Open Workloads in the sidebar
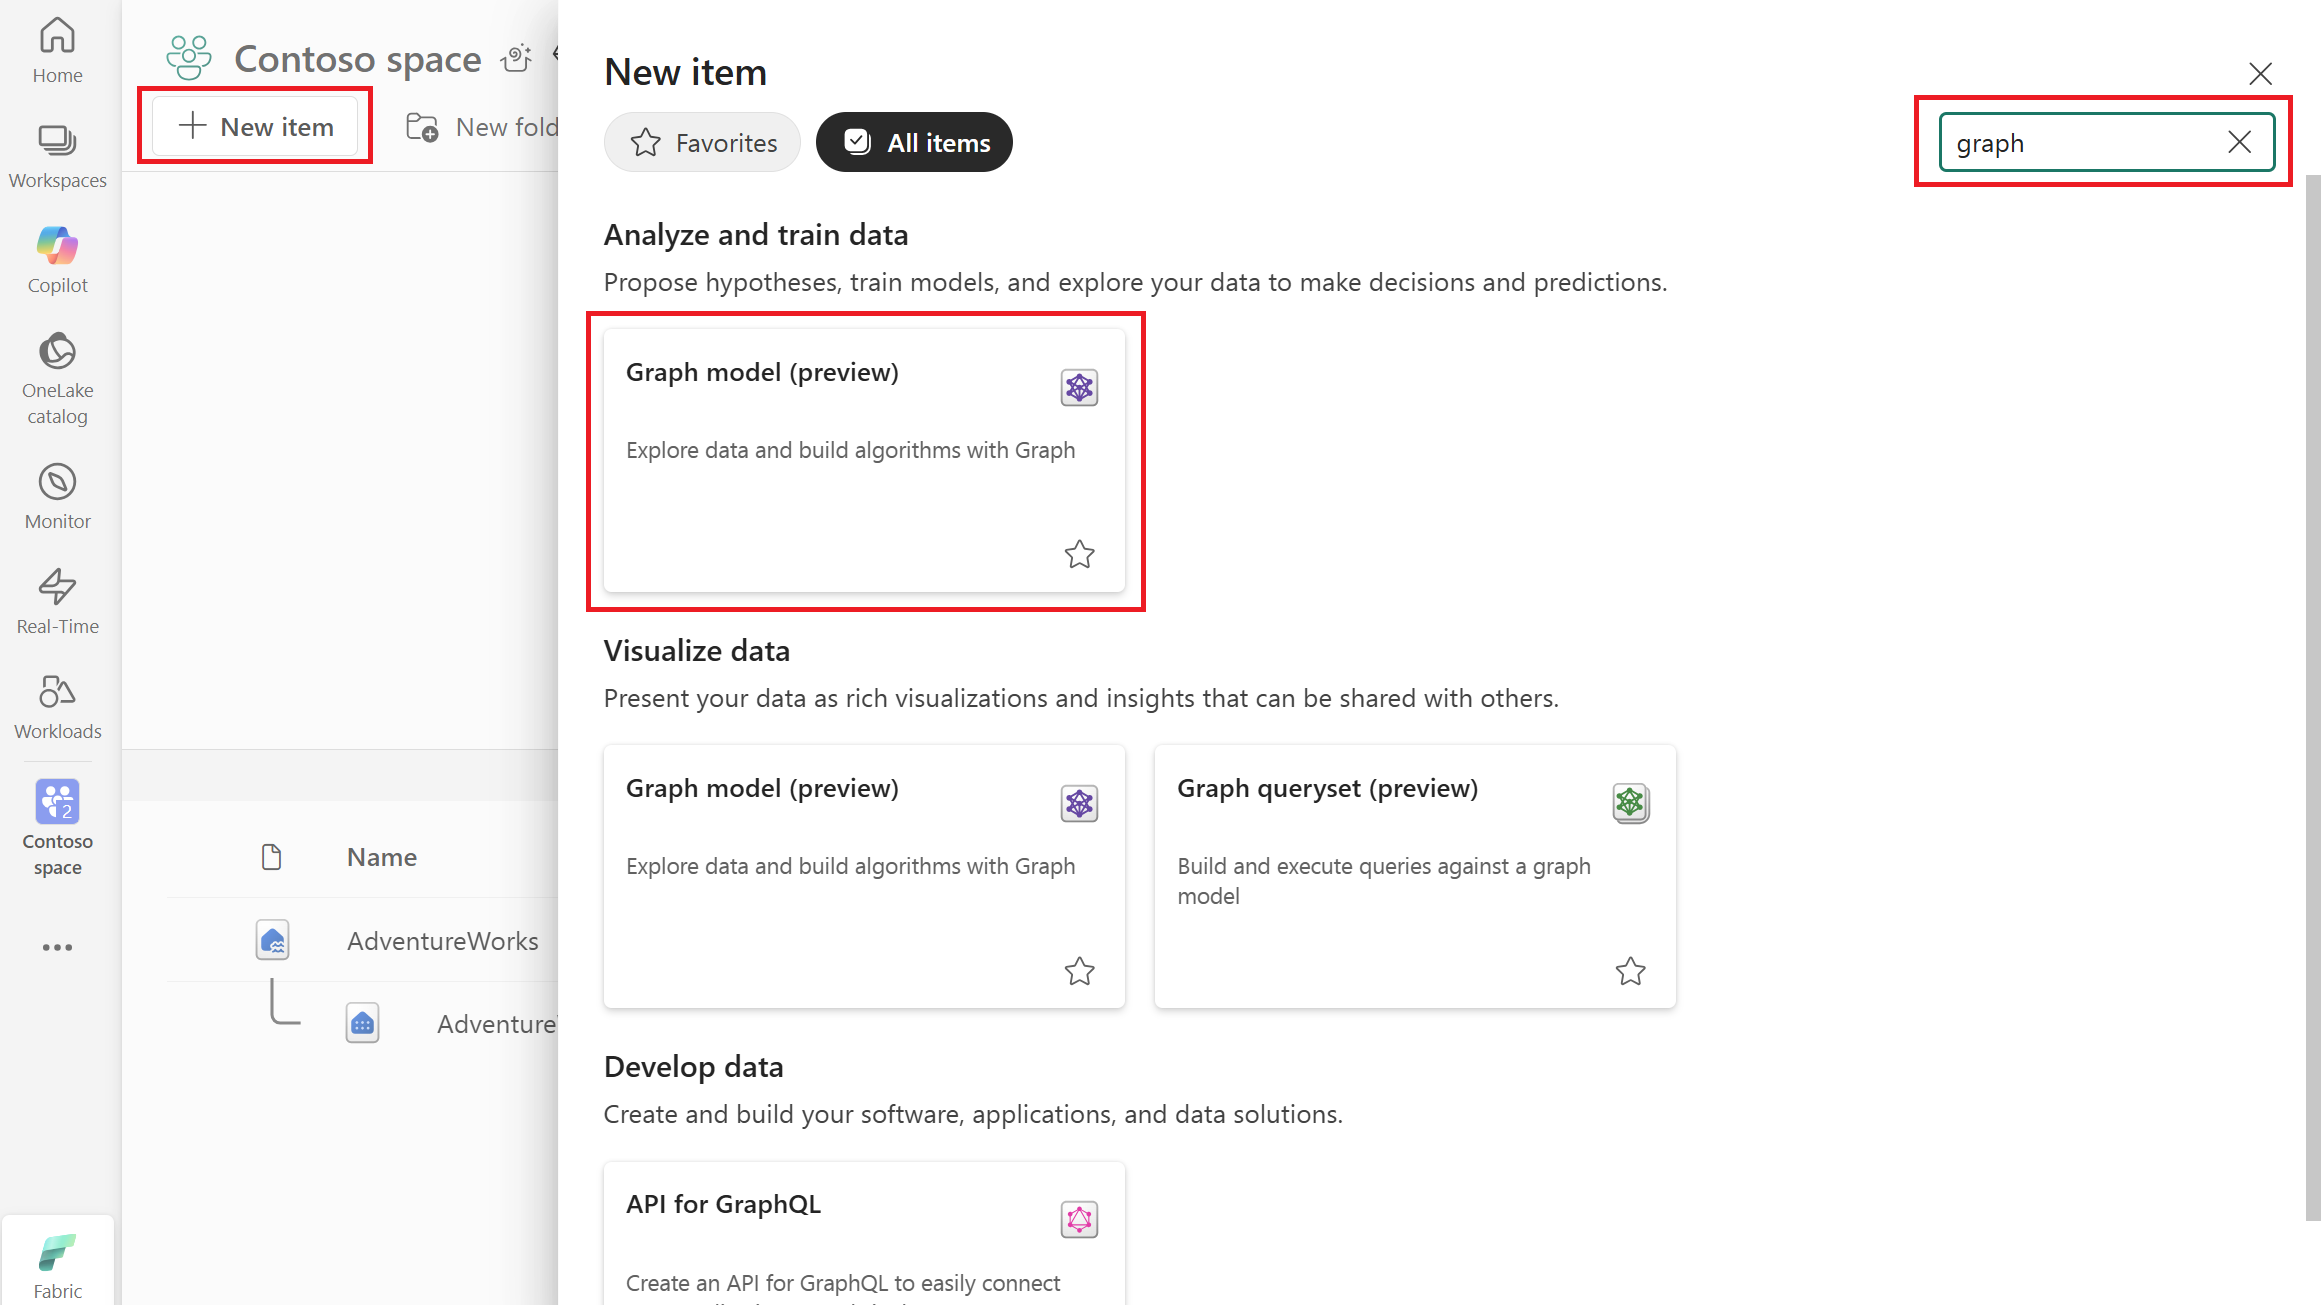 (x=57, y=706)
